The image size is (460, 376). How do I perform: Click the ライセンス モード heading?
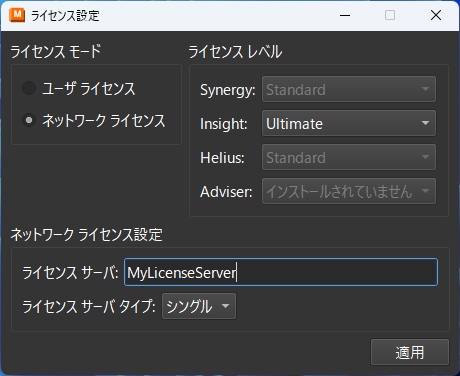click(56, 52)
